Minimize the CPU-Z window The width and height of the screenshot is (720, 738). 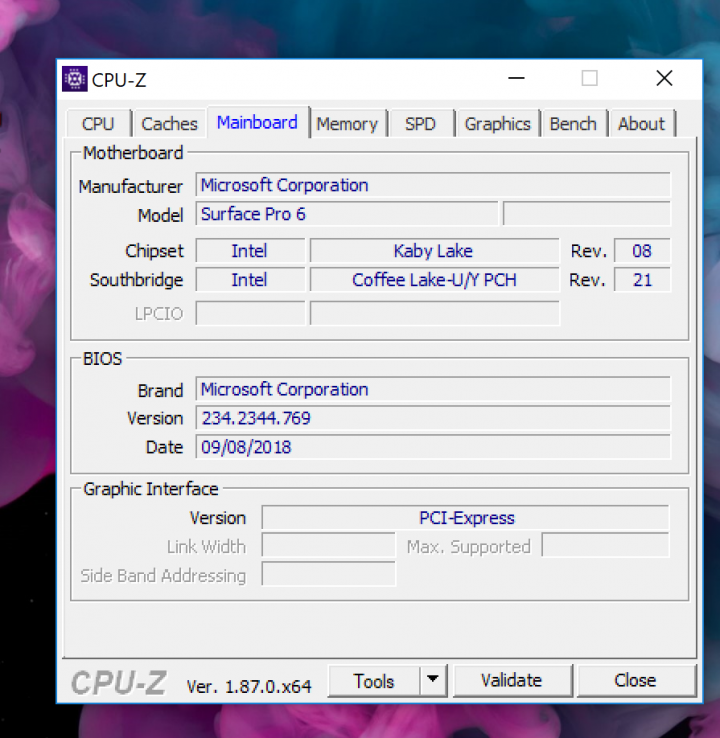click(x=516, y=79)
